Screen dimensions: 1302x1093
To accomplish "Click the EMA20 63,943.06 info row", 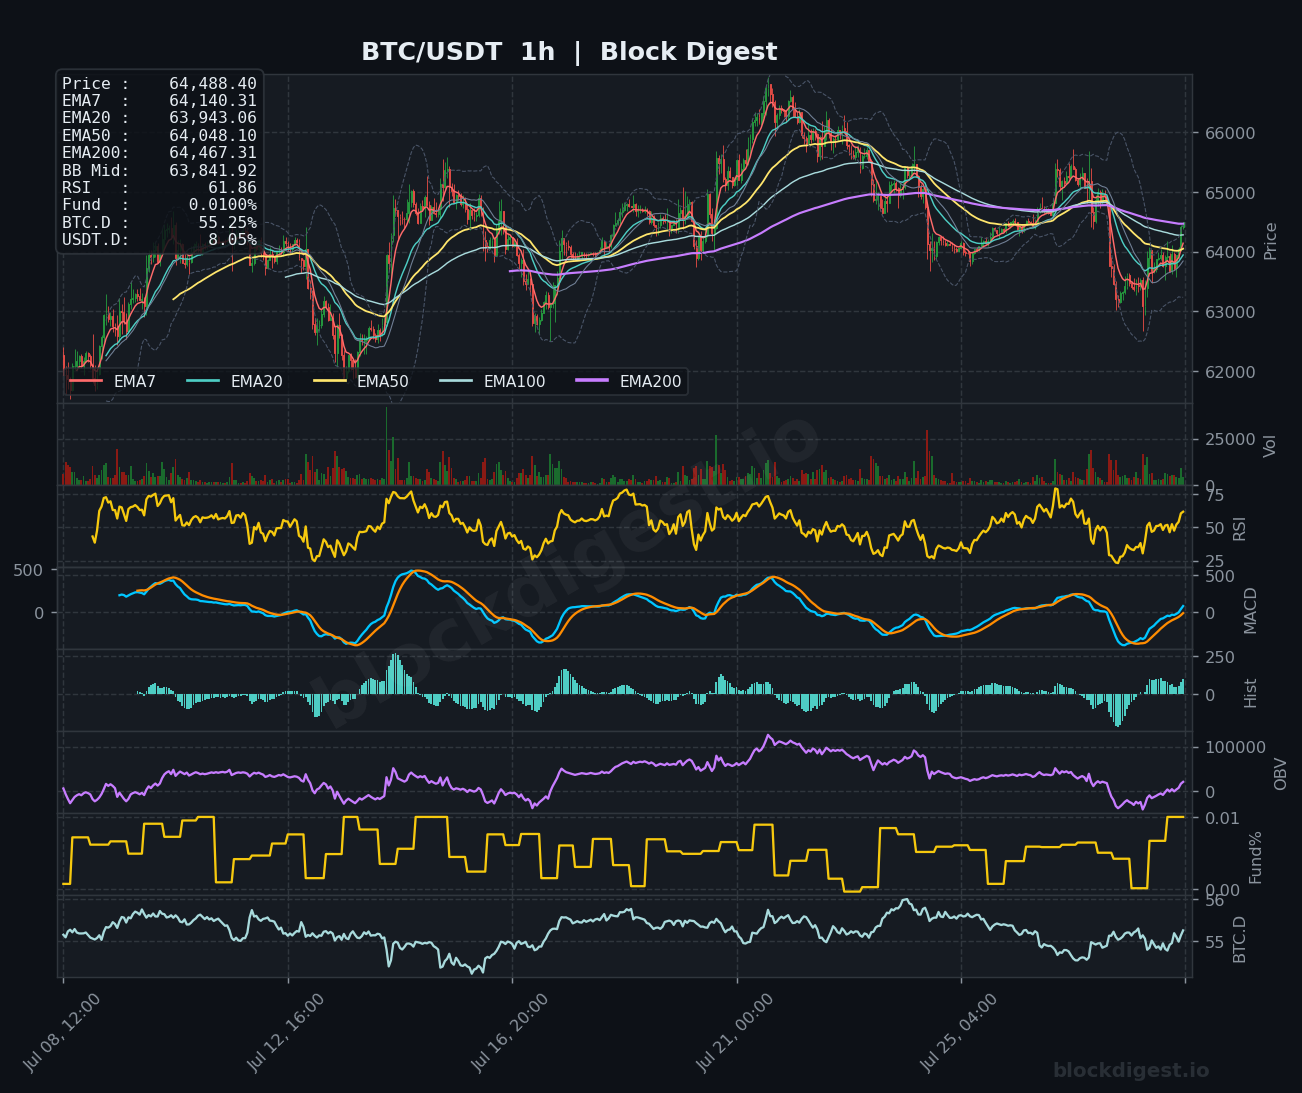I will tap(159, 118).
